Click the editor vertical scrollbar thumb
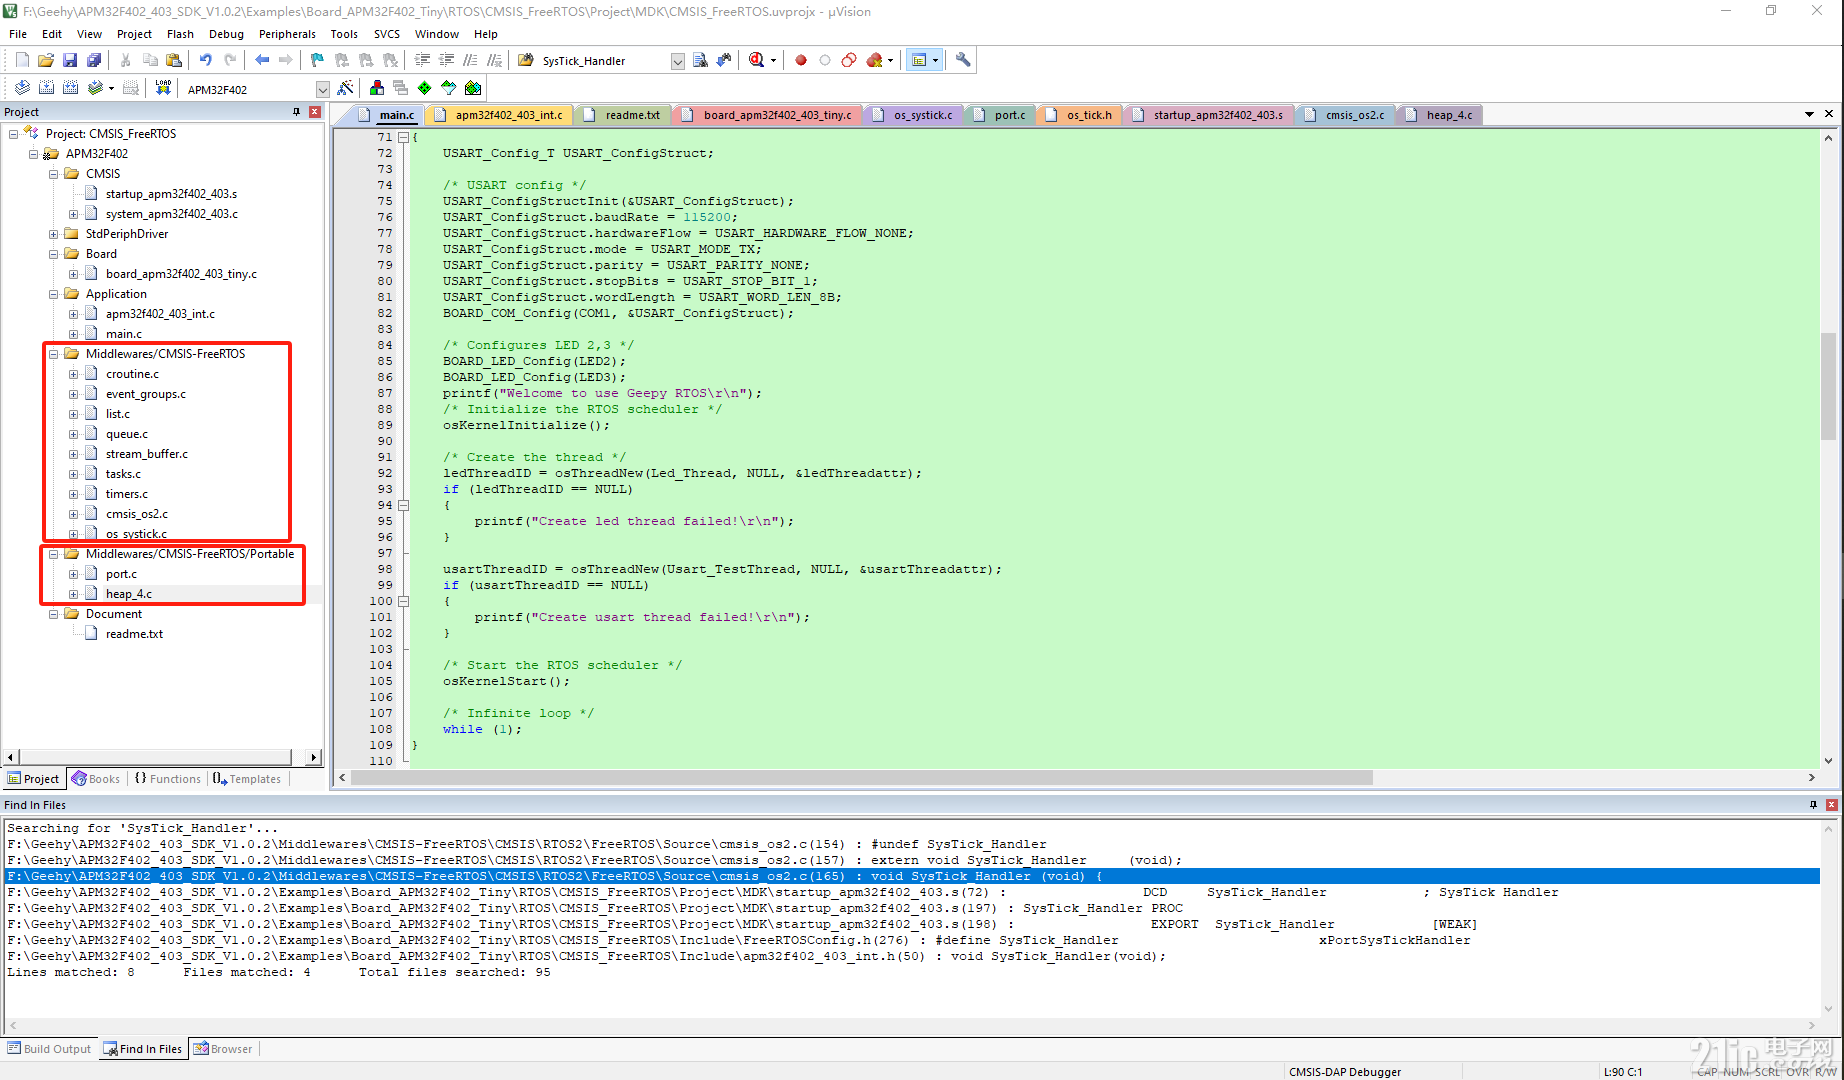 point(1828,387)
